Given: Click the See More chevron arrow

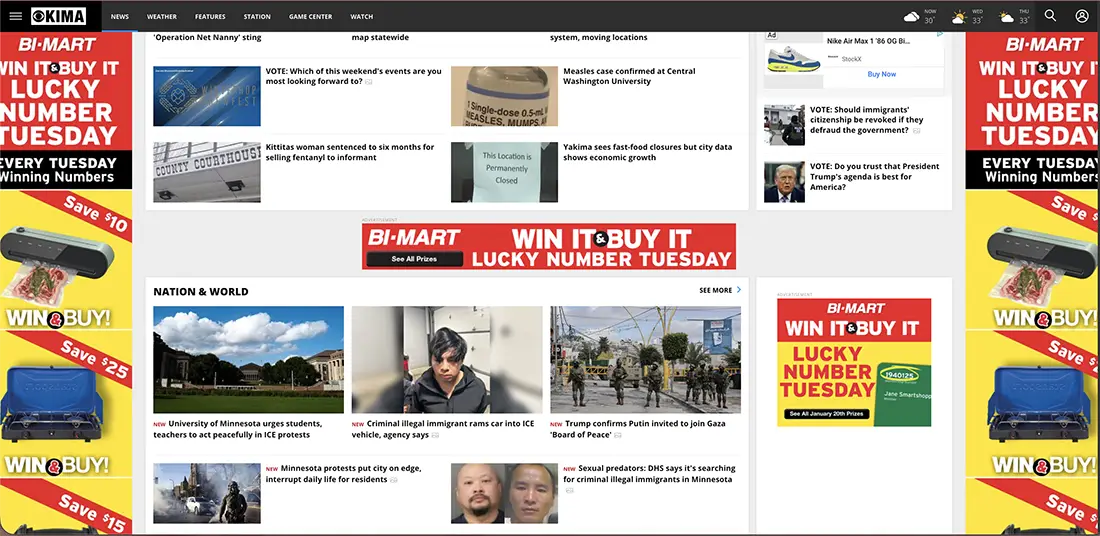Looking at the screenshot, I should (x=739, y=290).
